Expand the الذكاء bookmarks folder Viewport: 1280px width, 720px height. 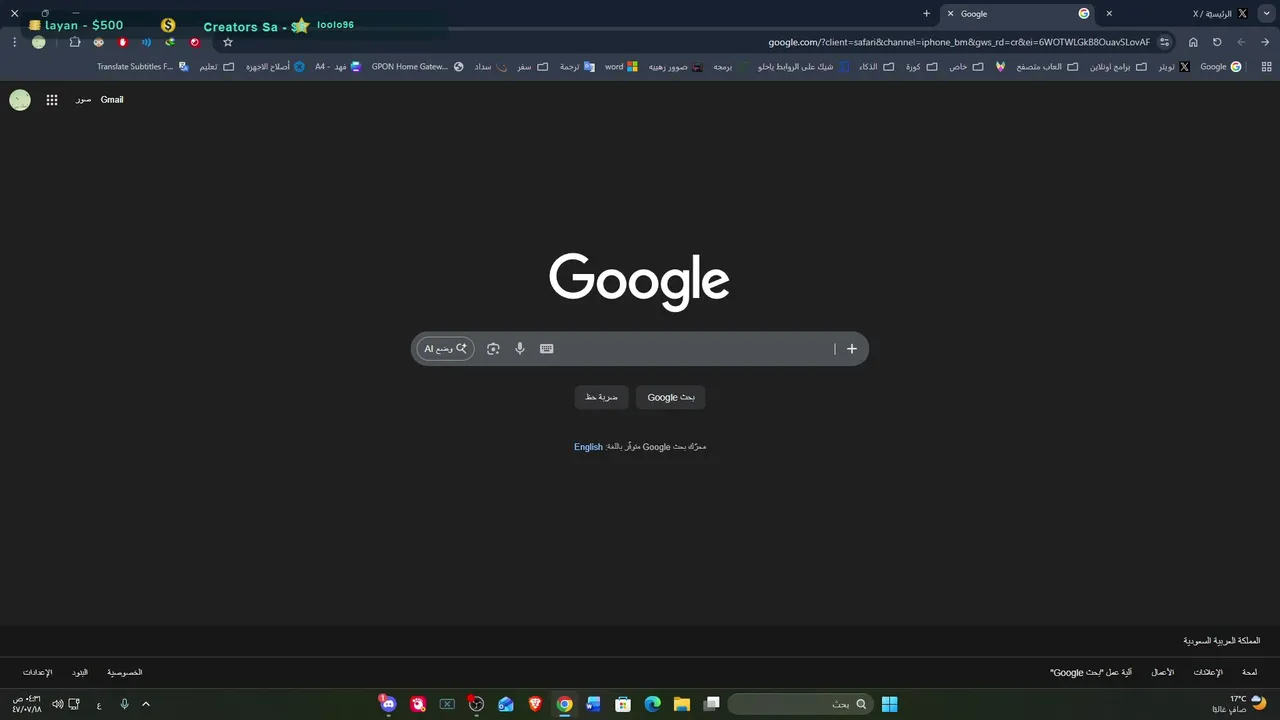(876, 67)
